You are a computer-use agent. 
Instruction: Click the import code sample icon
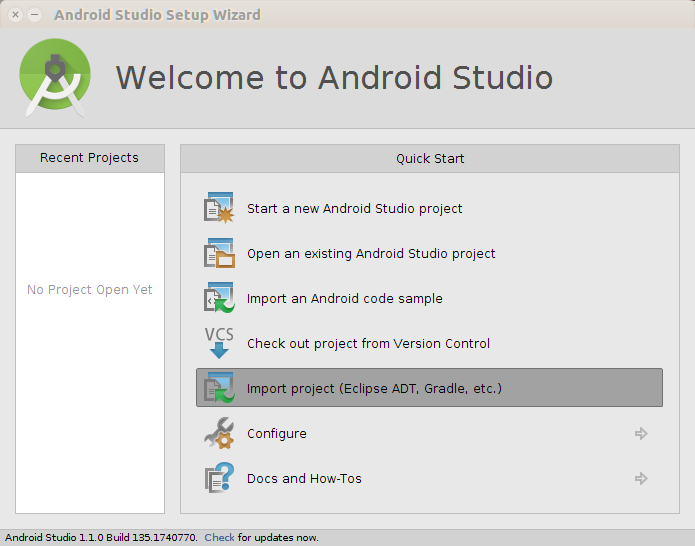219,298
